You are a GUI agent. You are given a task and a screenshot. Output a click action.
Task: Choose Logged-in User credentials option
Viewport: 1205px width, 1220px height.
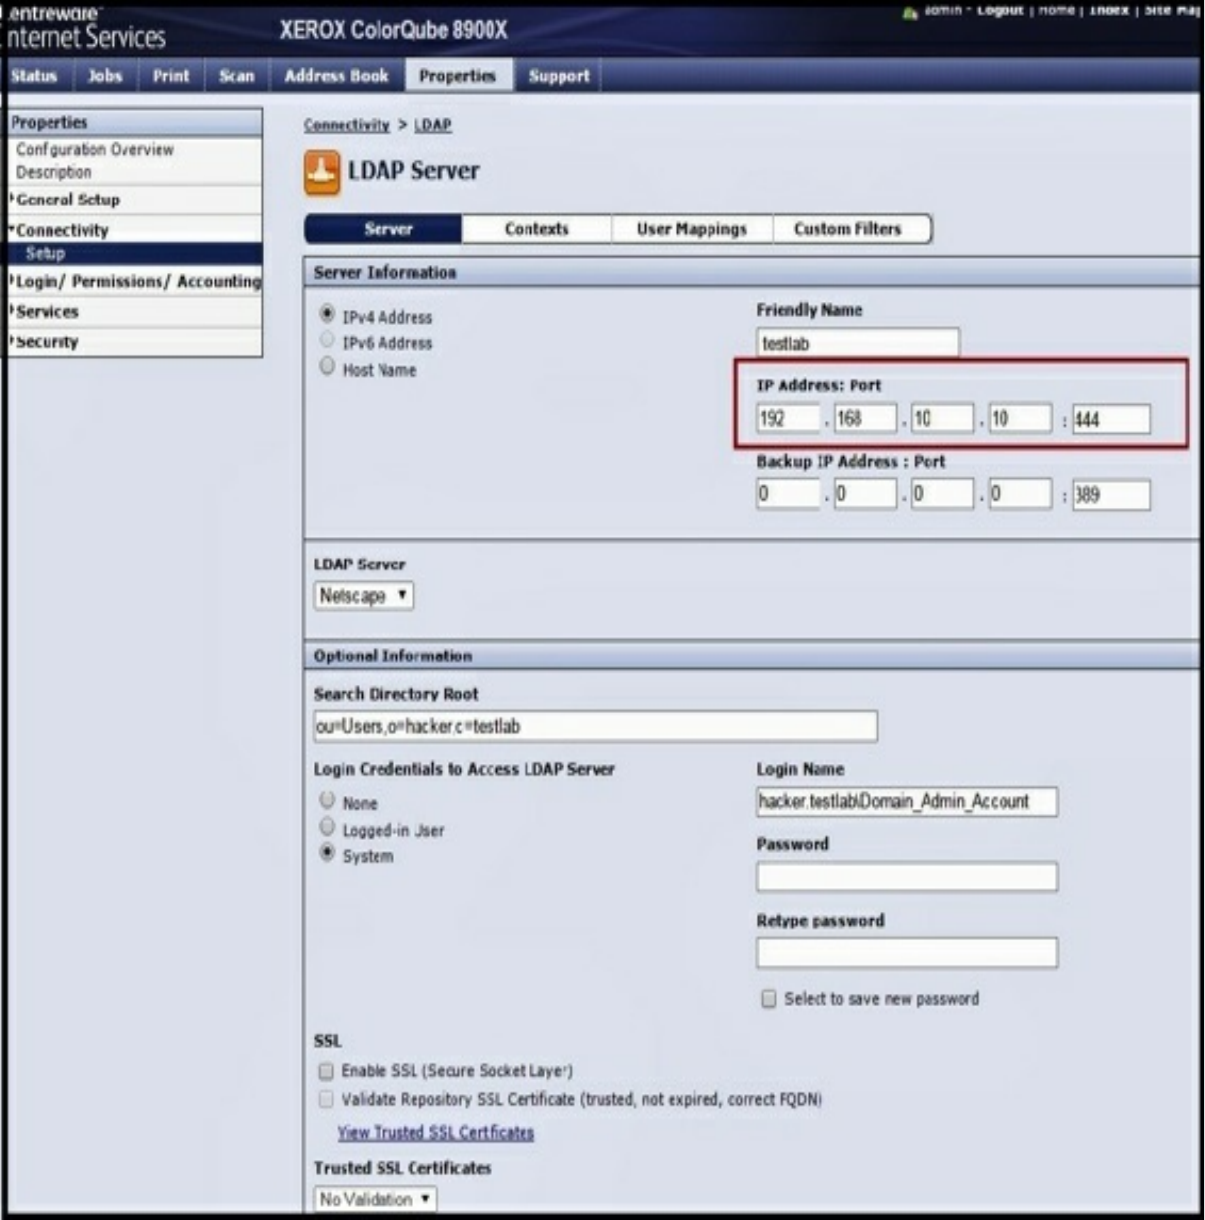click(x=327, y=827)
